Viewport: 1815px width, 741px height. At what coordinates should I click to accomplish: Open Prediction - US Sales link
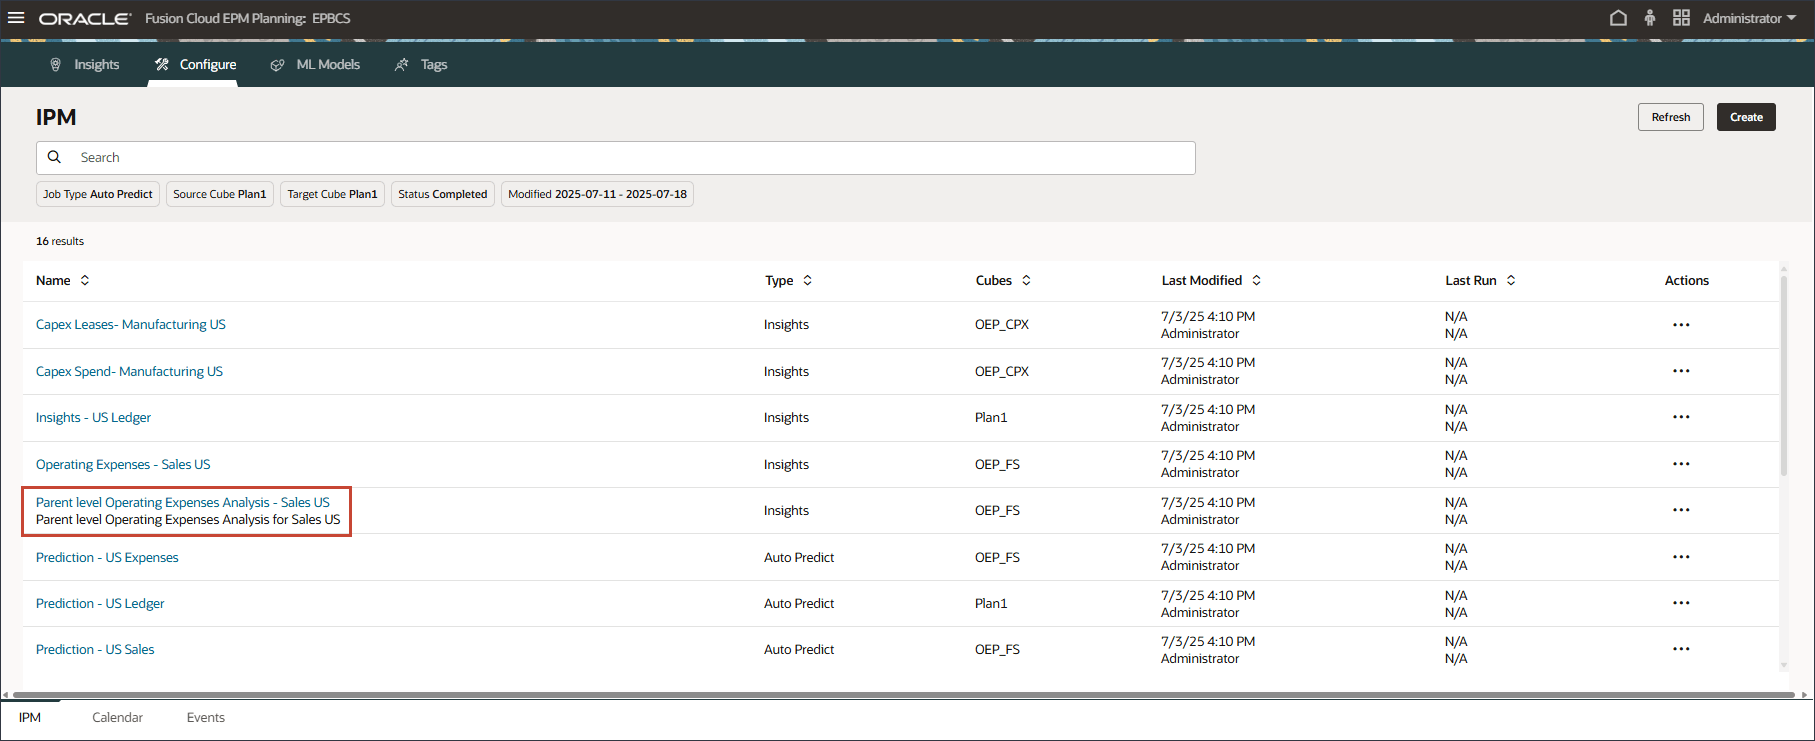pyautogui.click(x=95, y=650)
